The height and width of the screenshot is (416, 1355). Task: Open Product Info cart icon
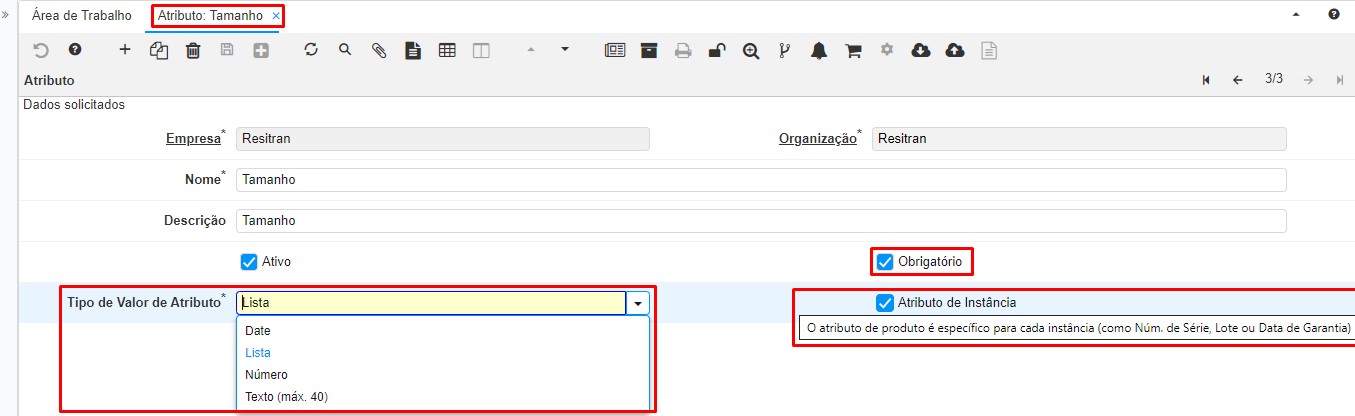853,50
